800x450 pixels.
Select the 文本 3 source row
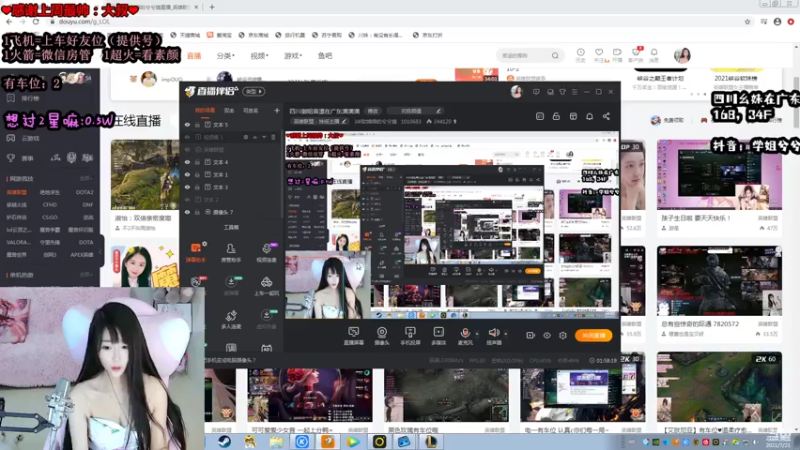[x=231, y=187]
